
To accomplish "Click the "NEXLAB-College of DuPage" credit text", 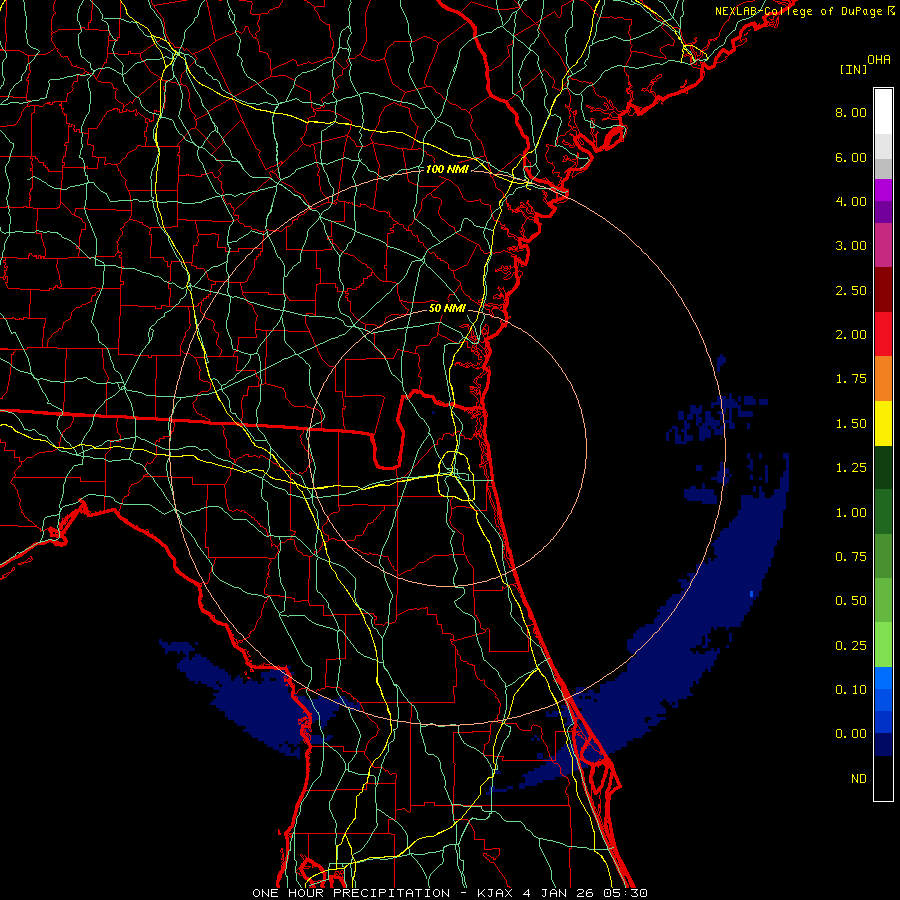I will point(800,11).
